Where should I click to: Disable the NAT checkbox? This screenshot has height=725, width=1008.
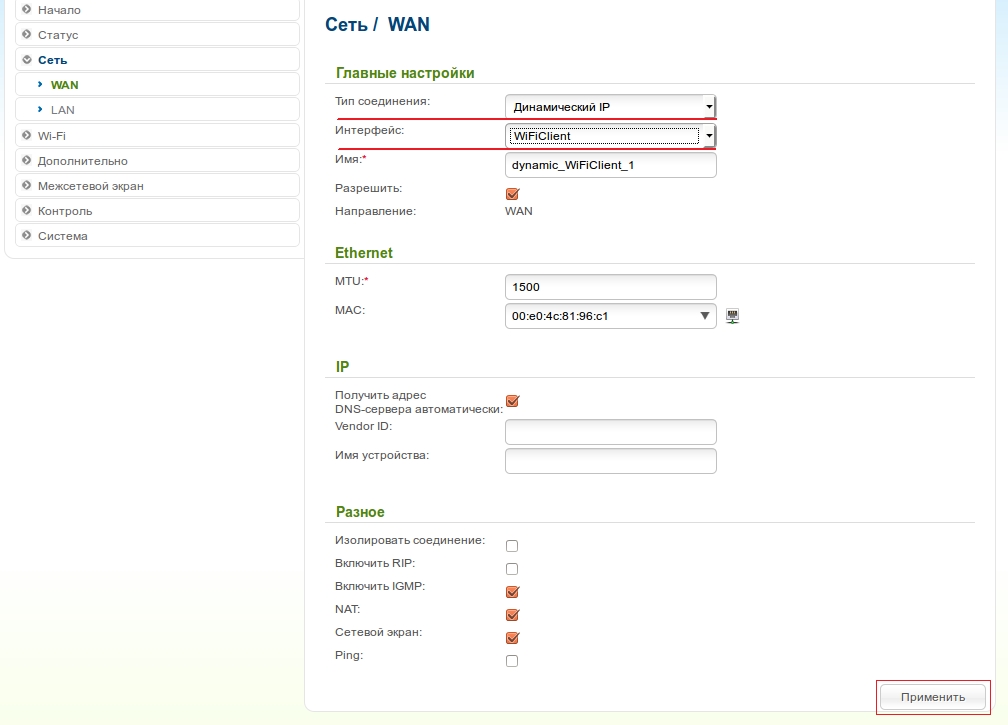512,615
